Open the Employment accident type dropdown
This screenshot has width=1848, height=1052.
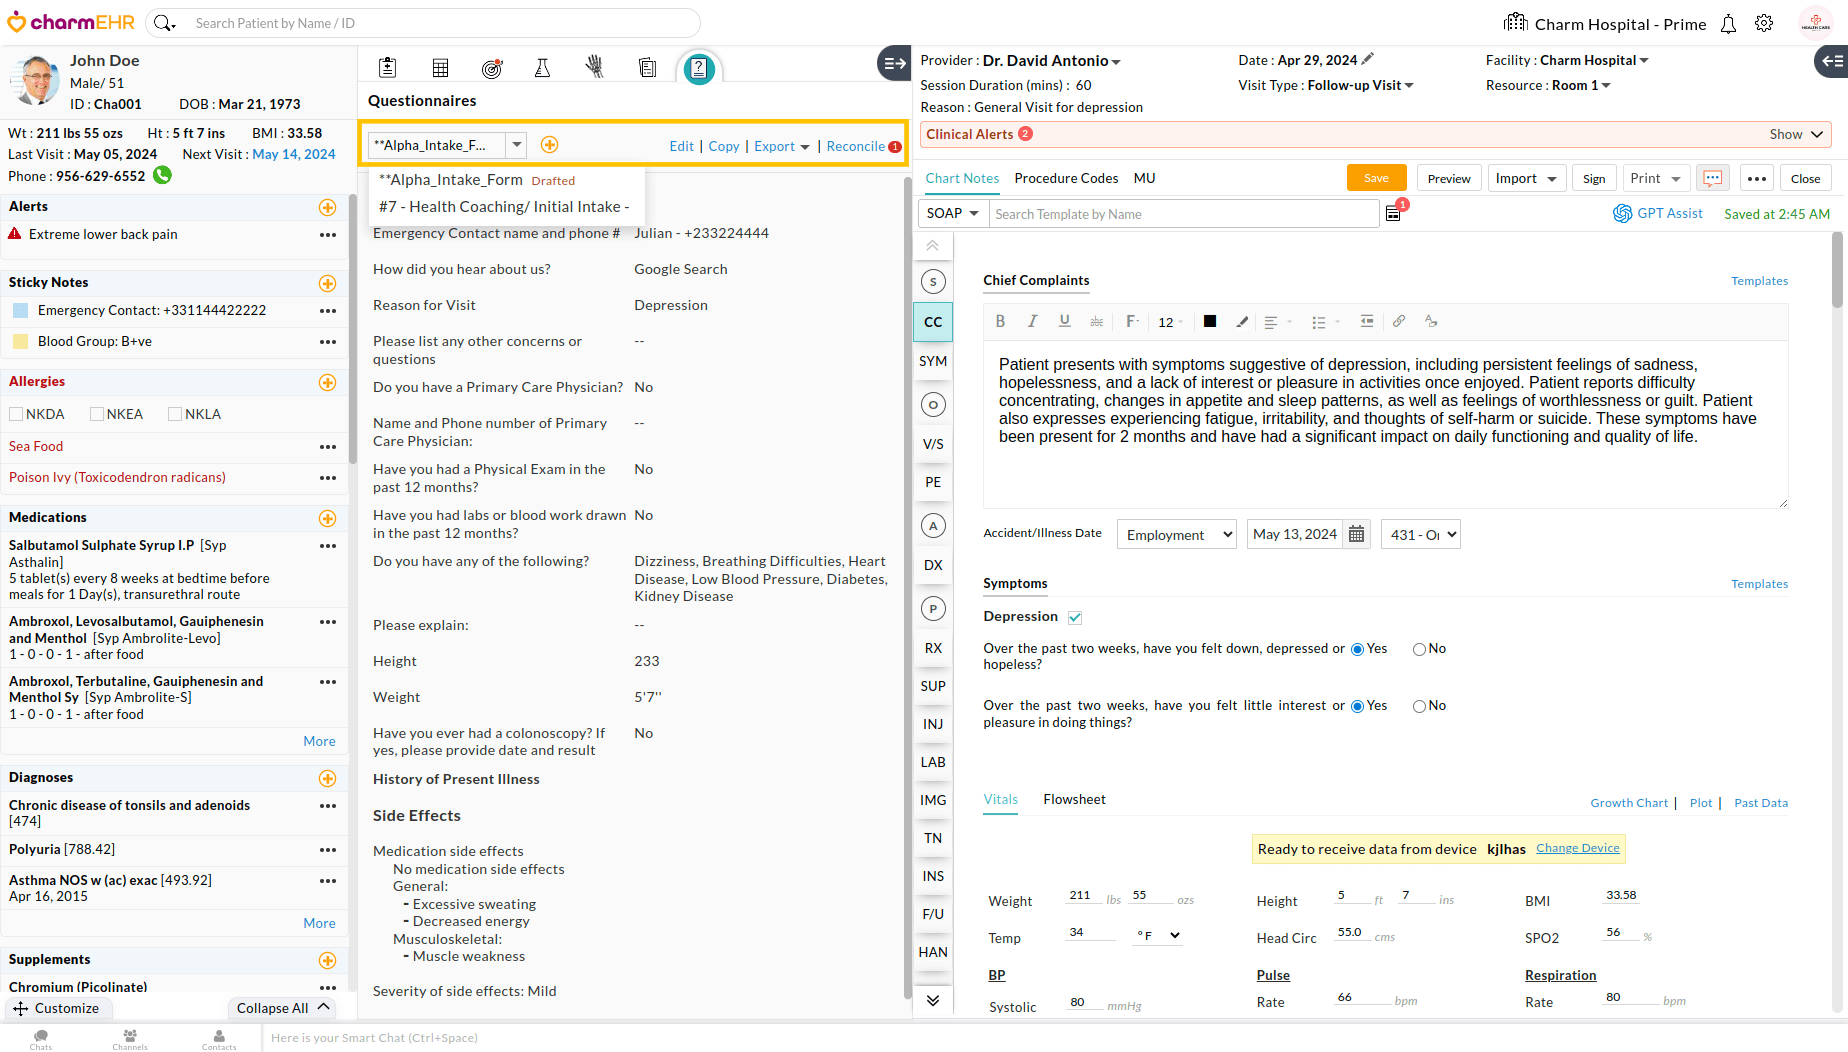[x=1177, y=534]
